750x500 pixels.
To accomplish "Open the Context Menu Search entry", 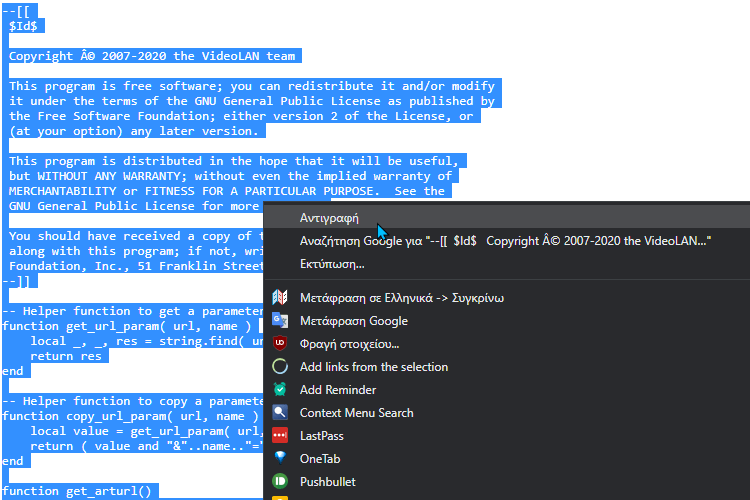I will (x=507, y=412).
